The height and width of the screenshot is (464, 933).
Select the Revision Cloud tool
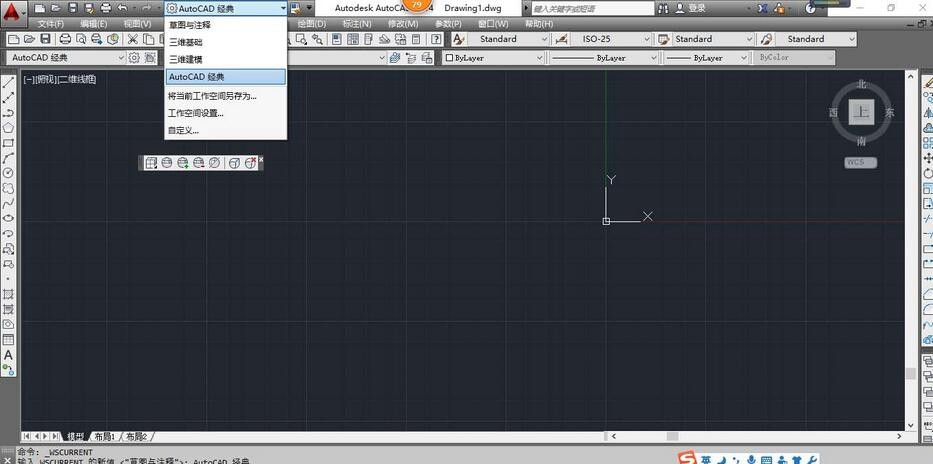click(x=8, y=189)
